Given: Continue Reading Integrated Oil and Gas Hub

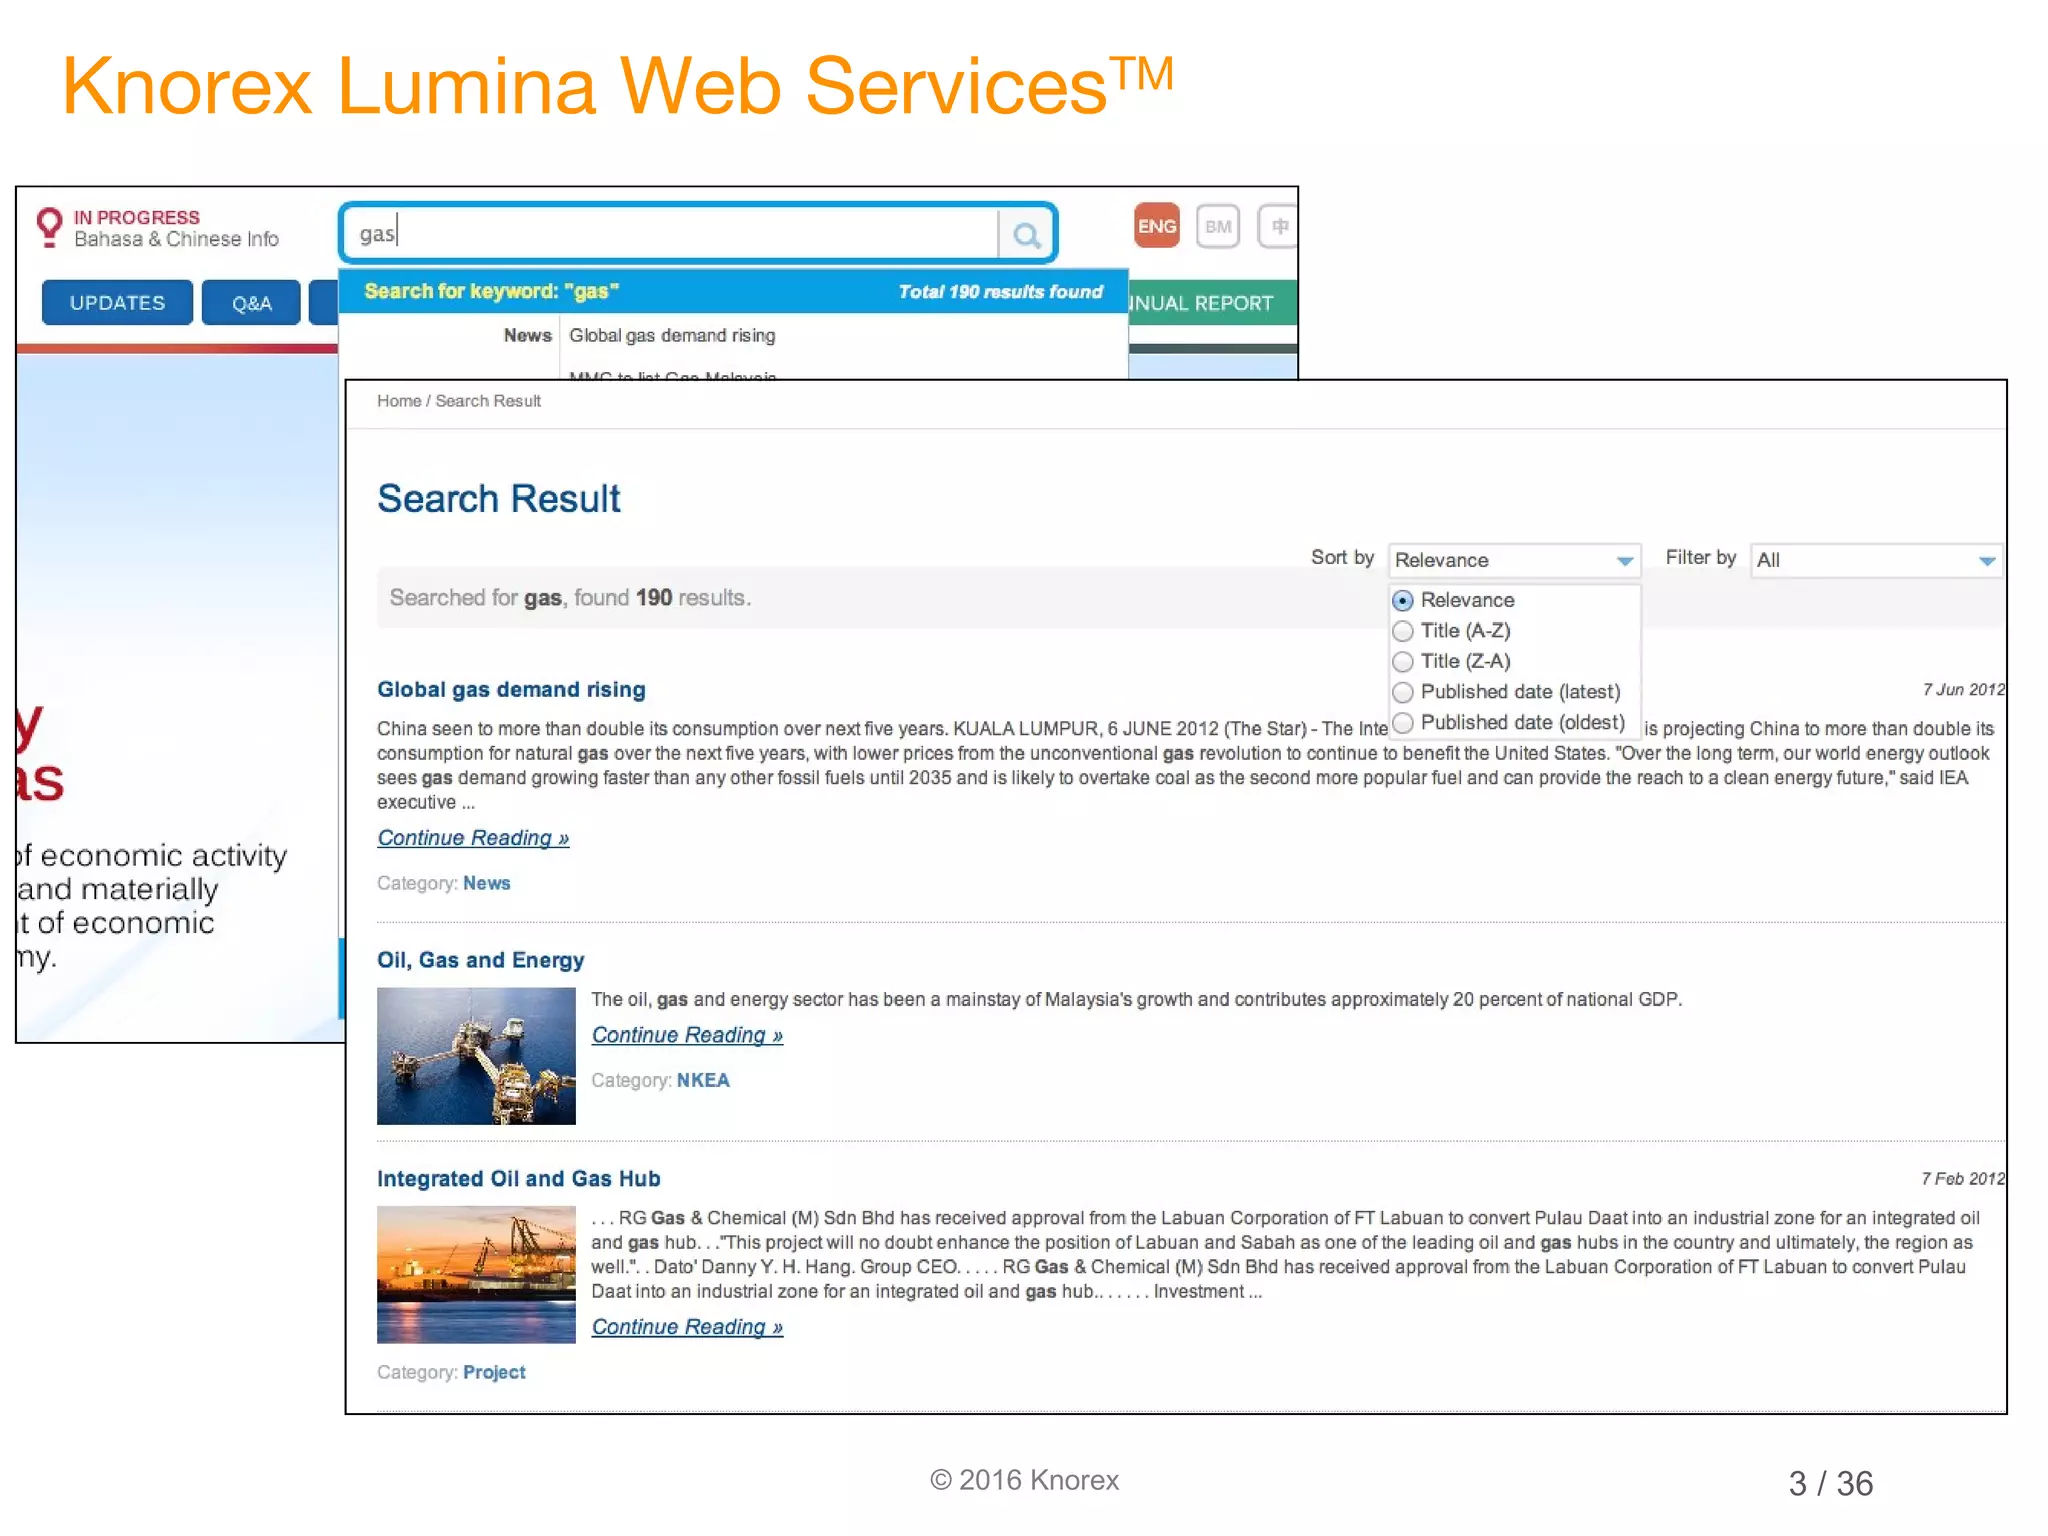Looking at the screenshot, I should coord(687,1327).
